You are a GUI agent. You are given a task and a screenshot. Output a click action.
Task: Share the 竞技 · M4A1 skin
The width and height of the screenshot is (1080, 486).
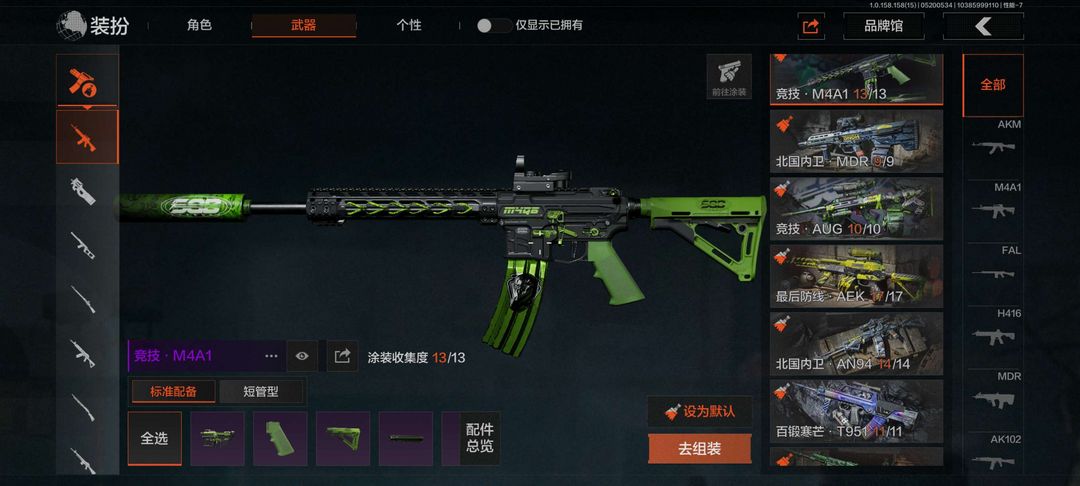pyautogui.click(x=342, y=356)
